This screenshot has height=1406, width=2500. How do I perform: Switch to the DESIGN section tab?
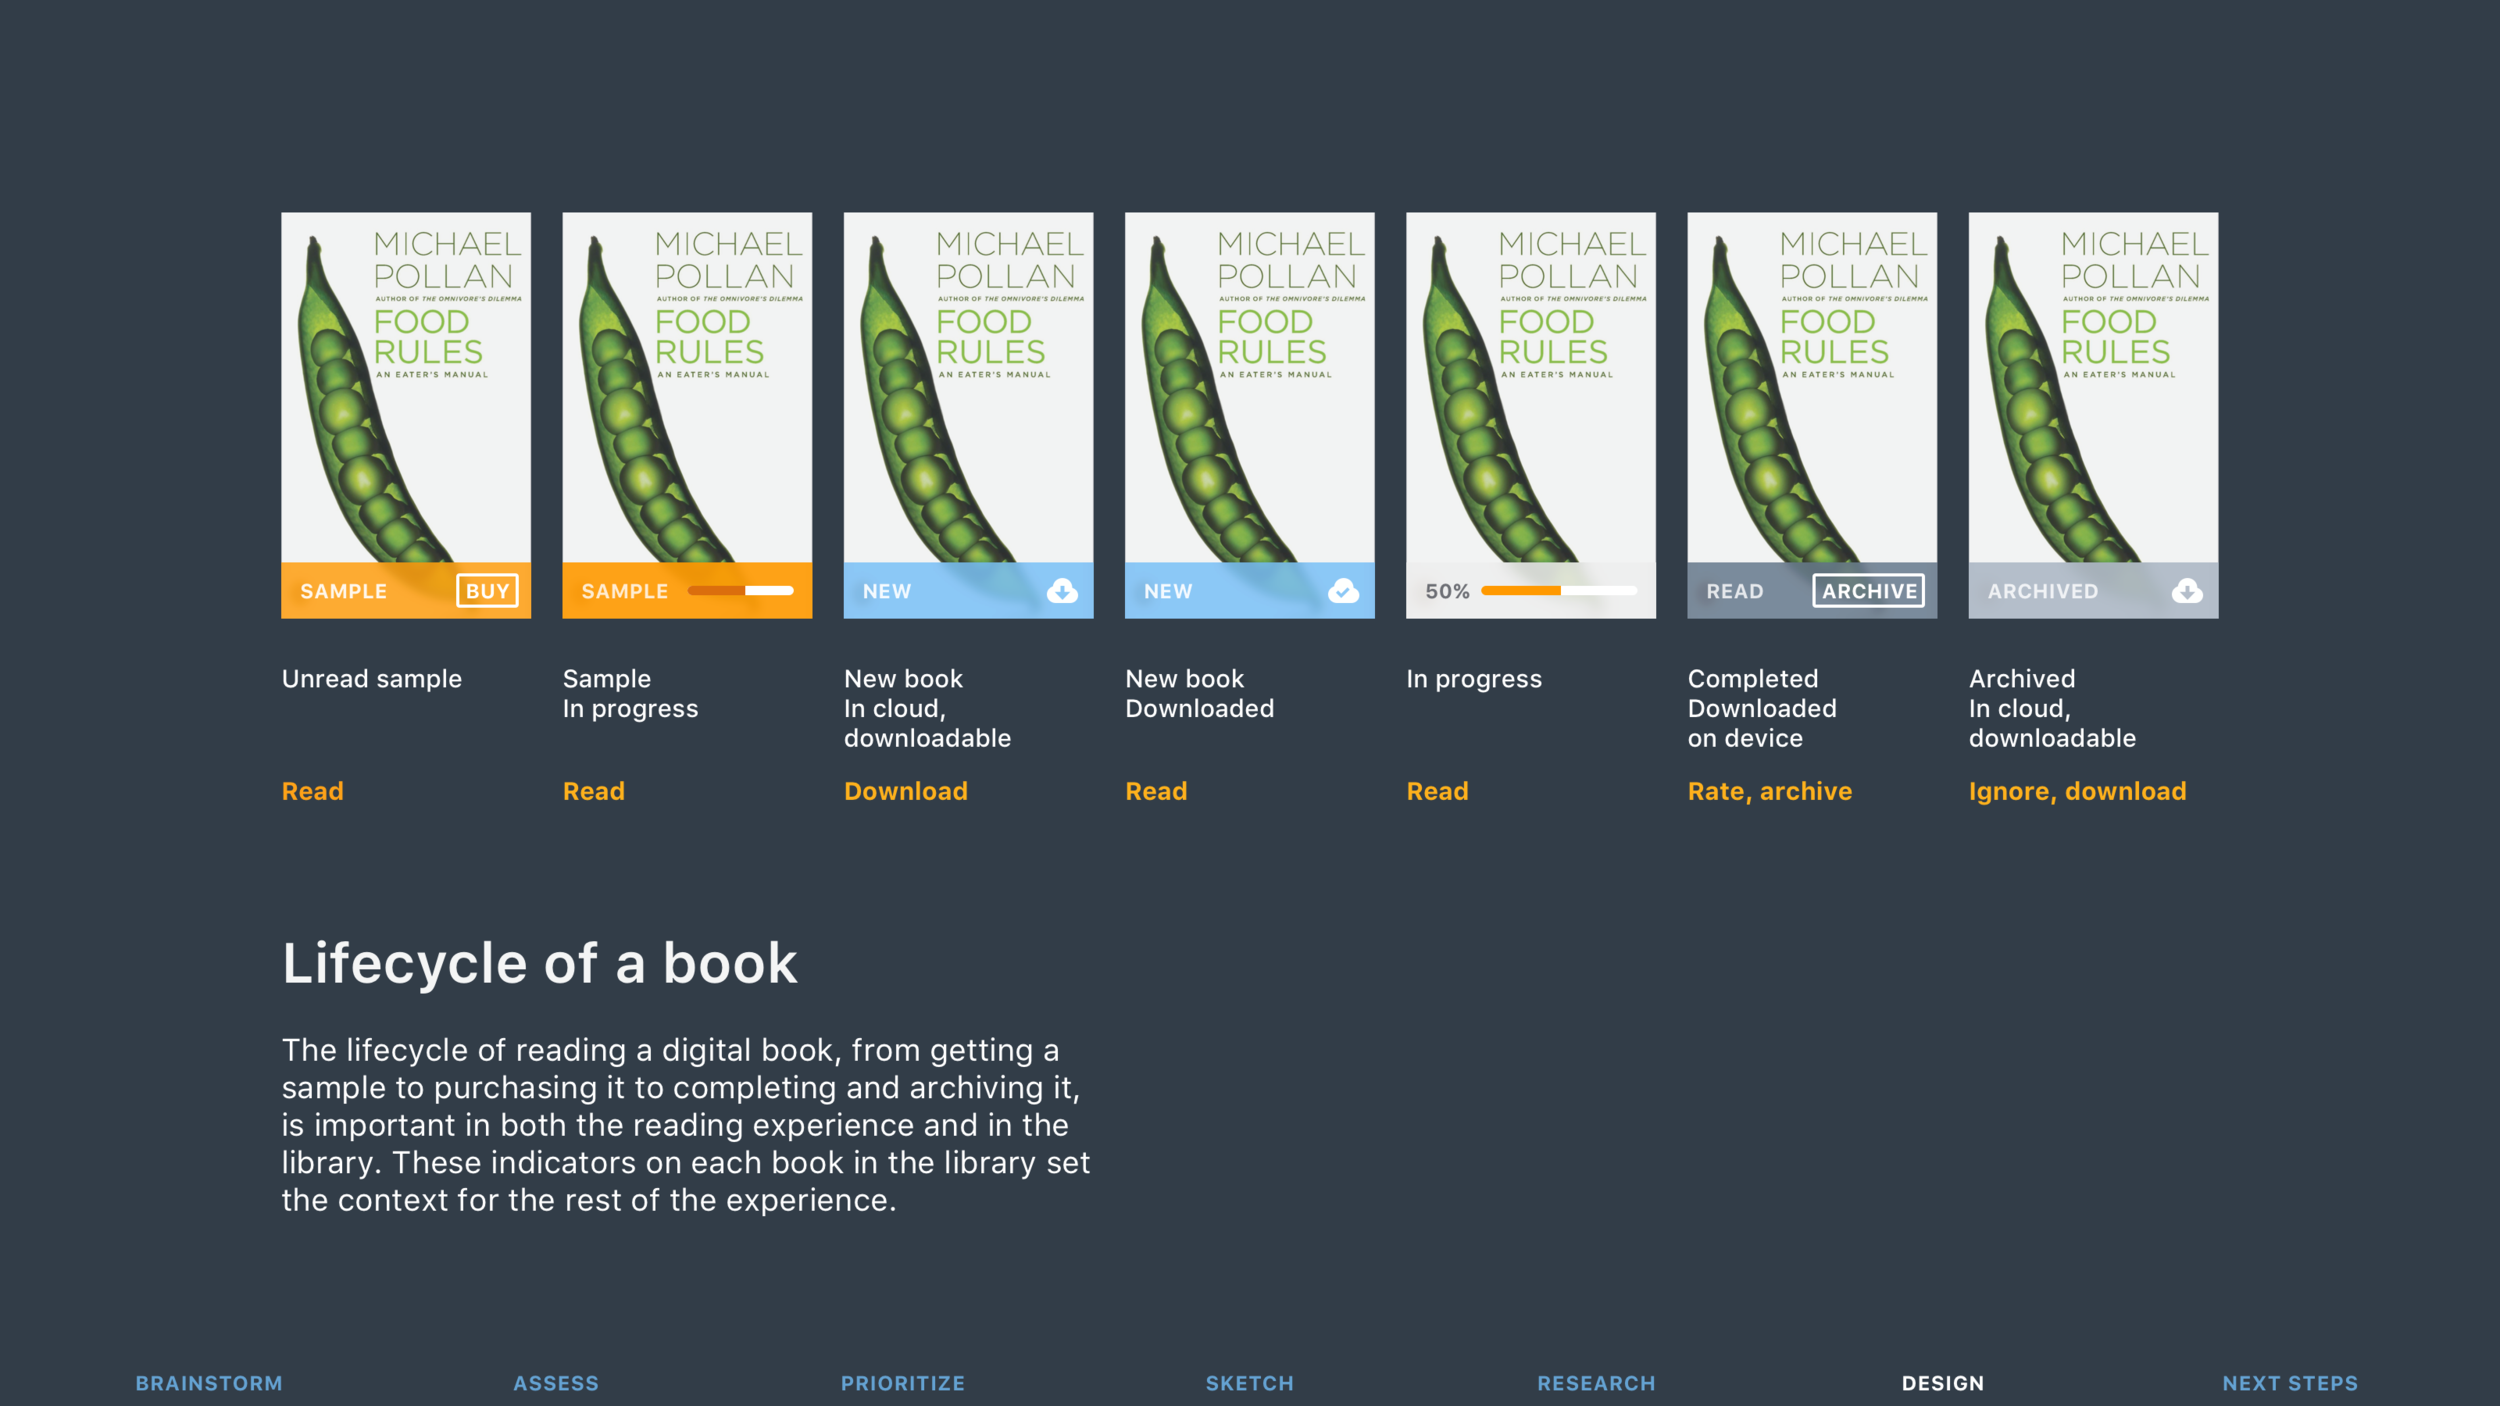pyautogui.click(x=1941, y=1383)
